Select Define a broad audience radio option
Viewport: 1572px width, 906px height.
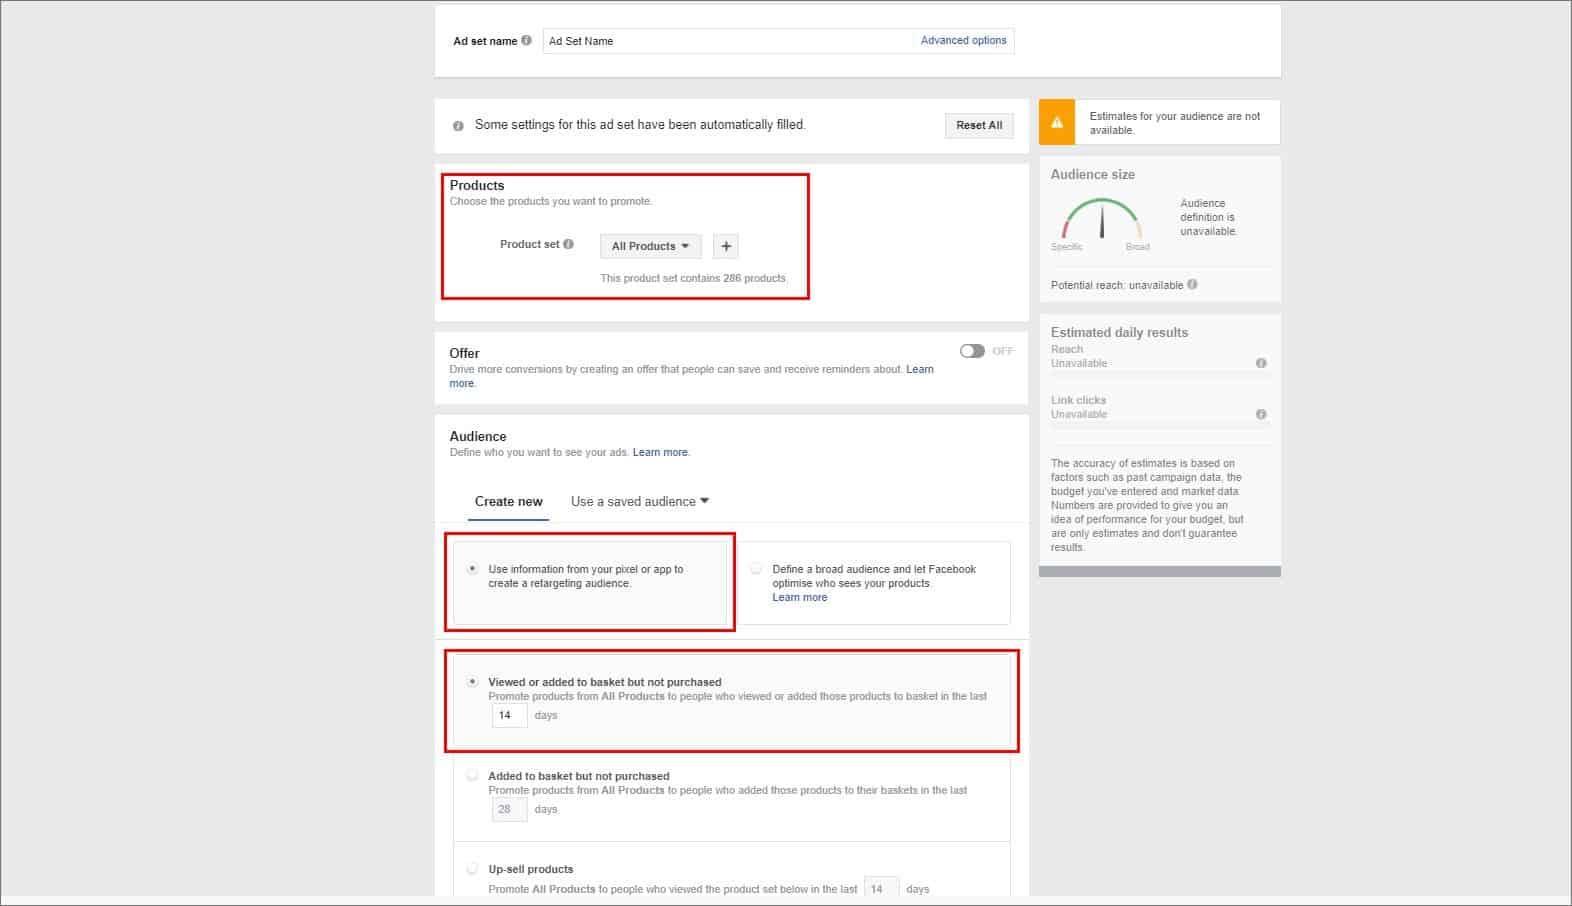pyautogui.click(x=757, y=569)
